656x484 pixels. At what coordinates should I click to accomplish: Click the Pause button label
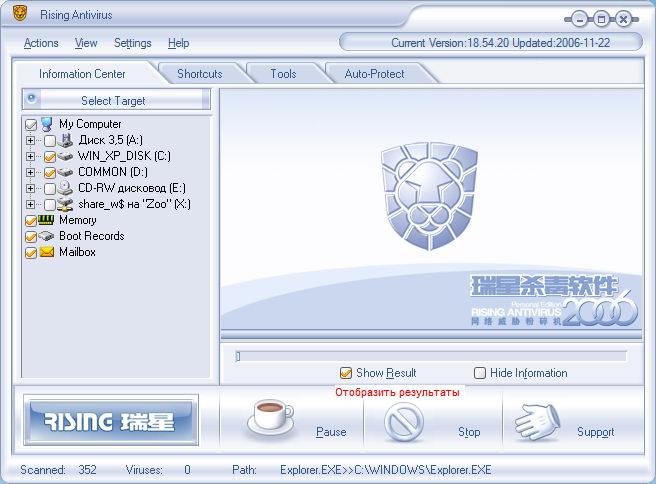(331, 432)
